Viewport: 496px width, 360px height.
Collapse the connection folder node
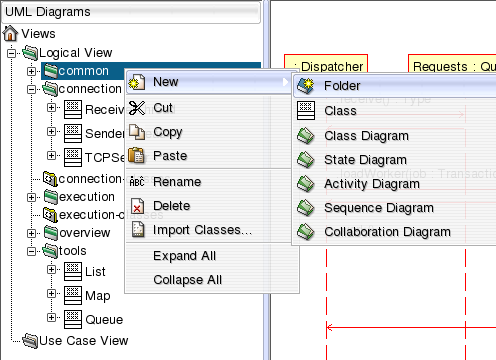click(31, 89)
